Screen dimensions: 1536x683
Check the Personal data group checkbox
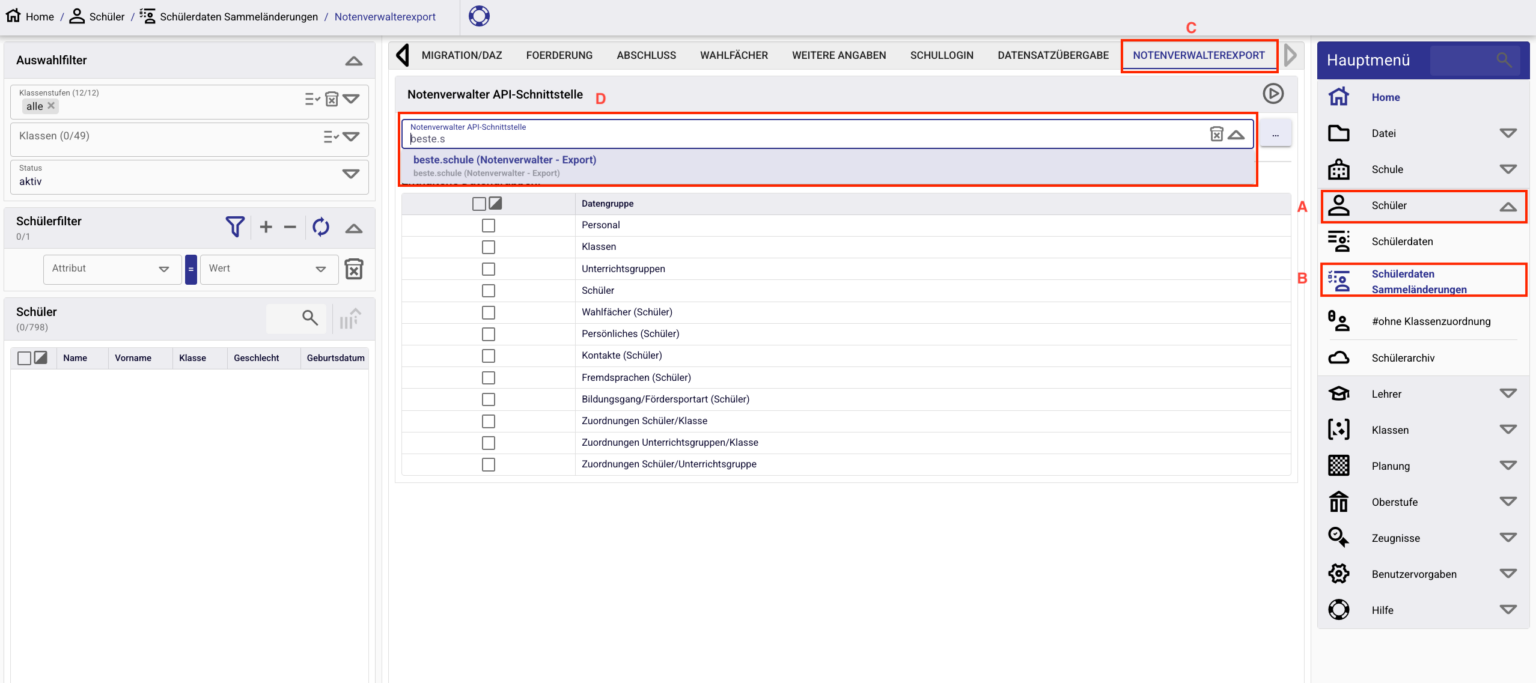488,225
